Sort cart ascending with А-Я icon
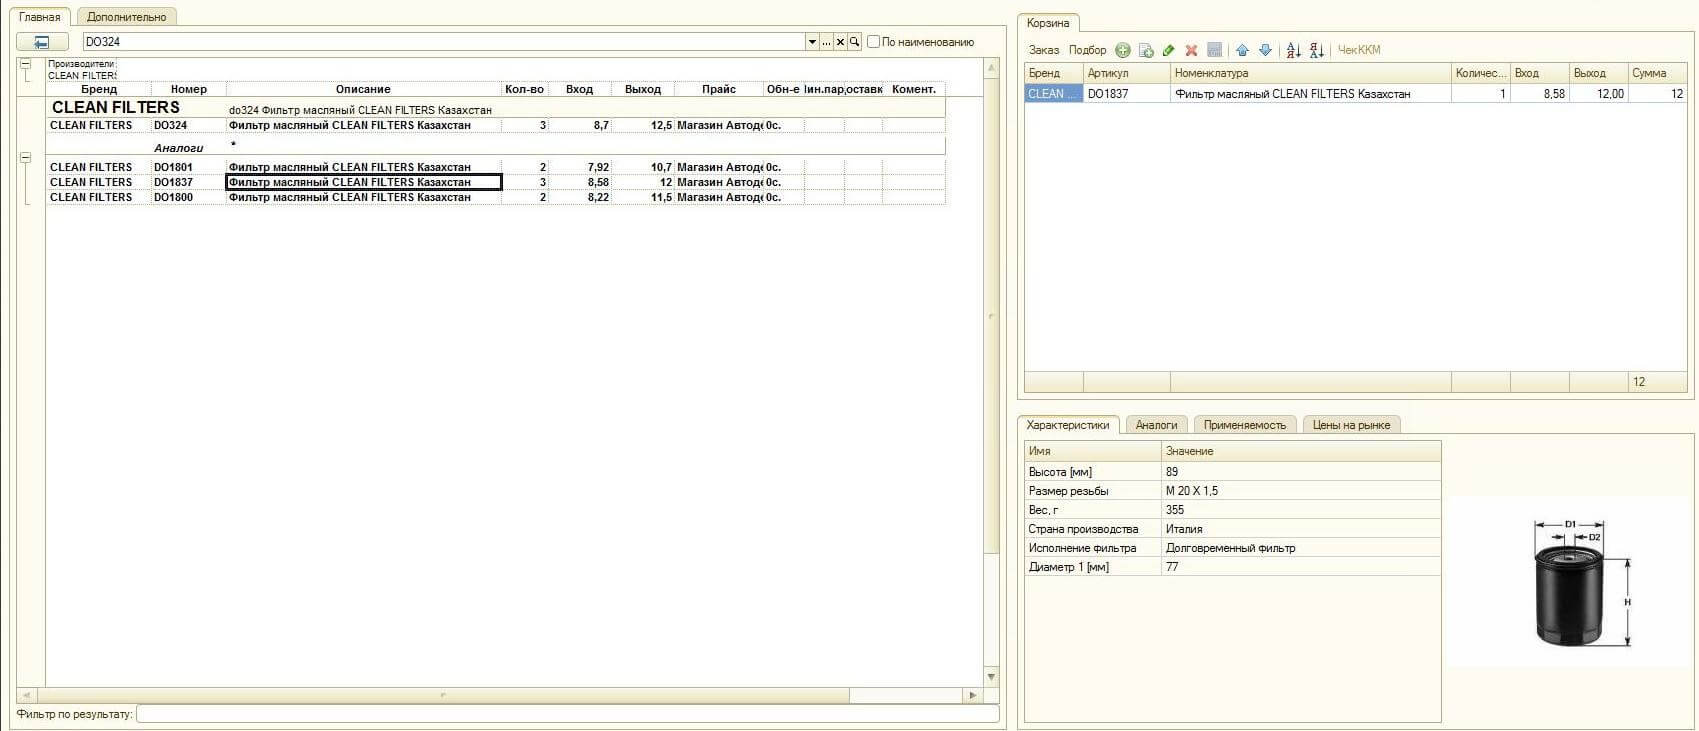 tap(1293, 50)
